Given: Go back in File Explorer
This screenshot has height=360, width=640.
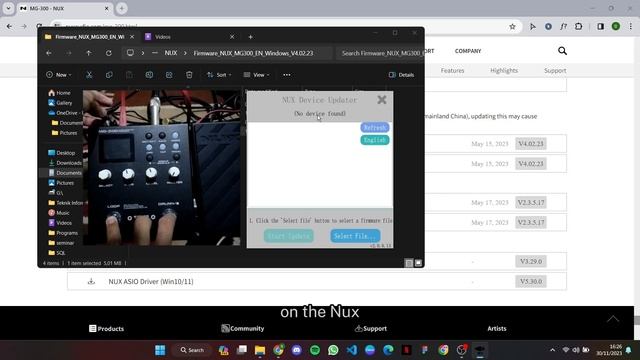Looking at the screenshot, I should click(x=49, y=53).
